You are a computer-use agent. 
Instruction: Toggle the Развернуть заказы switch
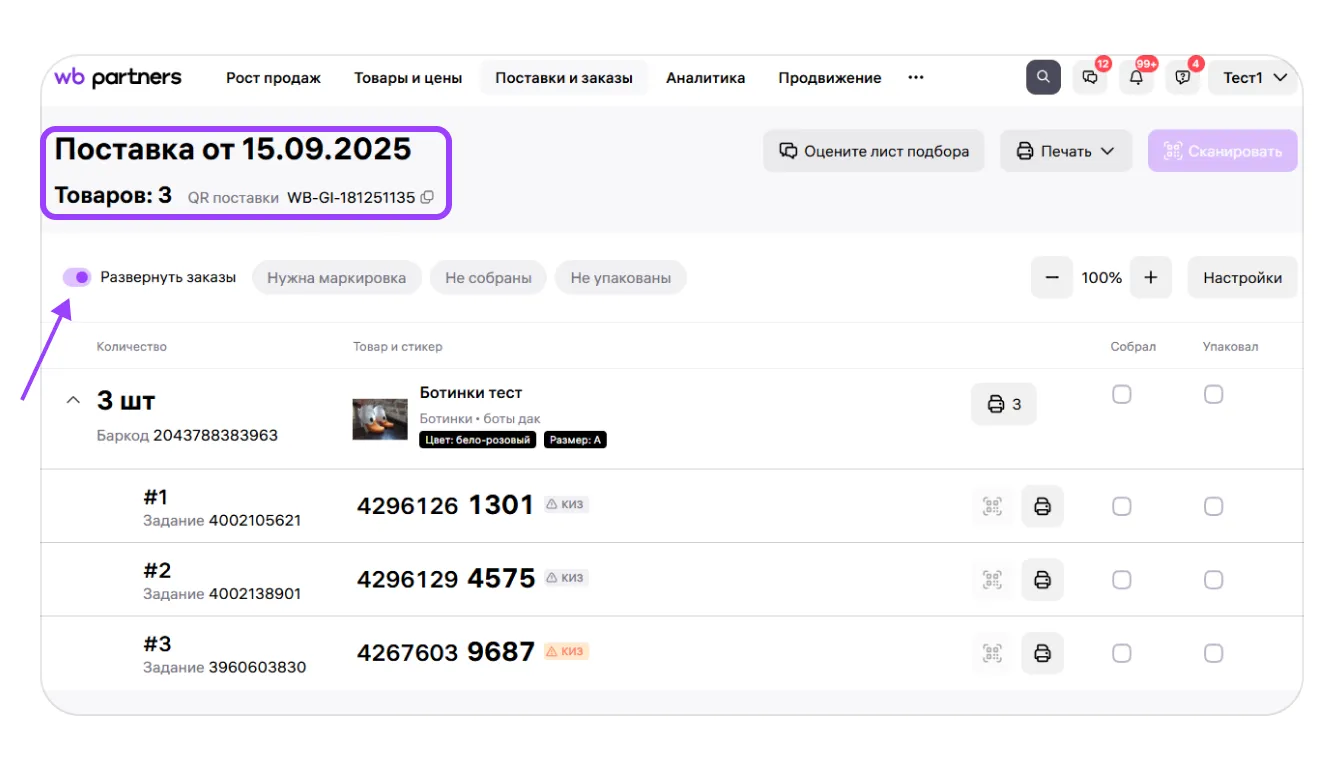pos(77,277)
